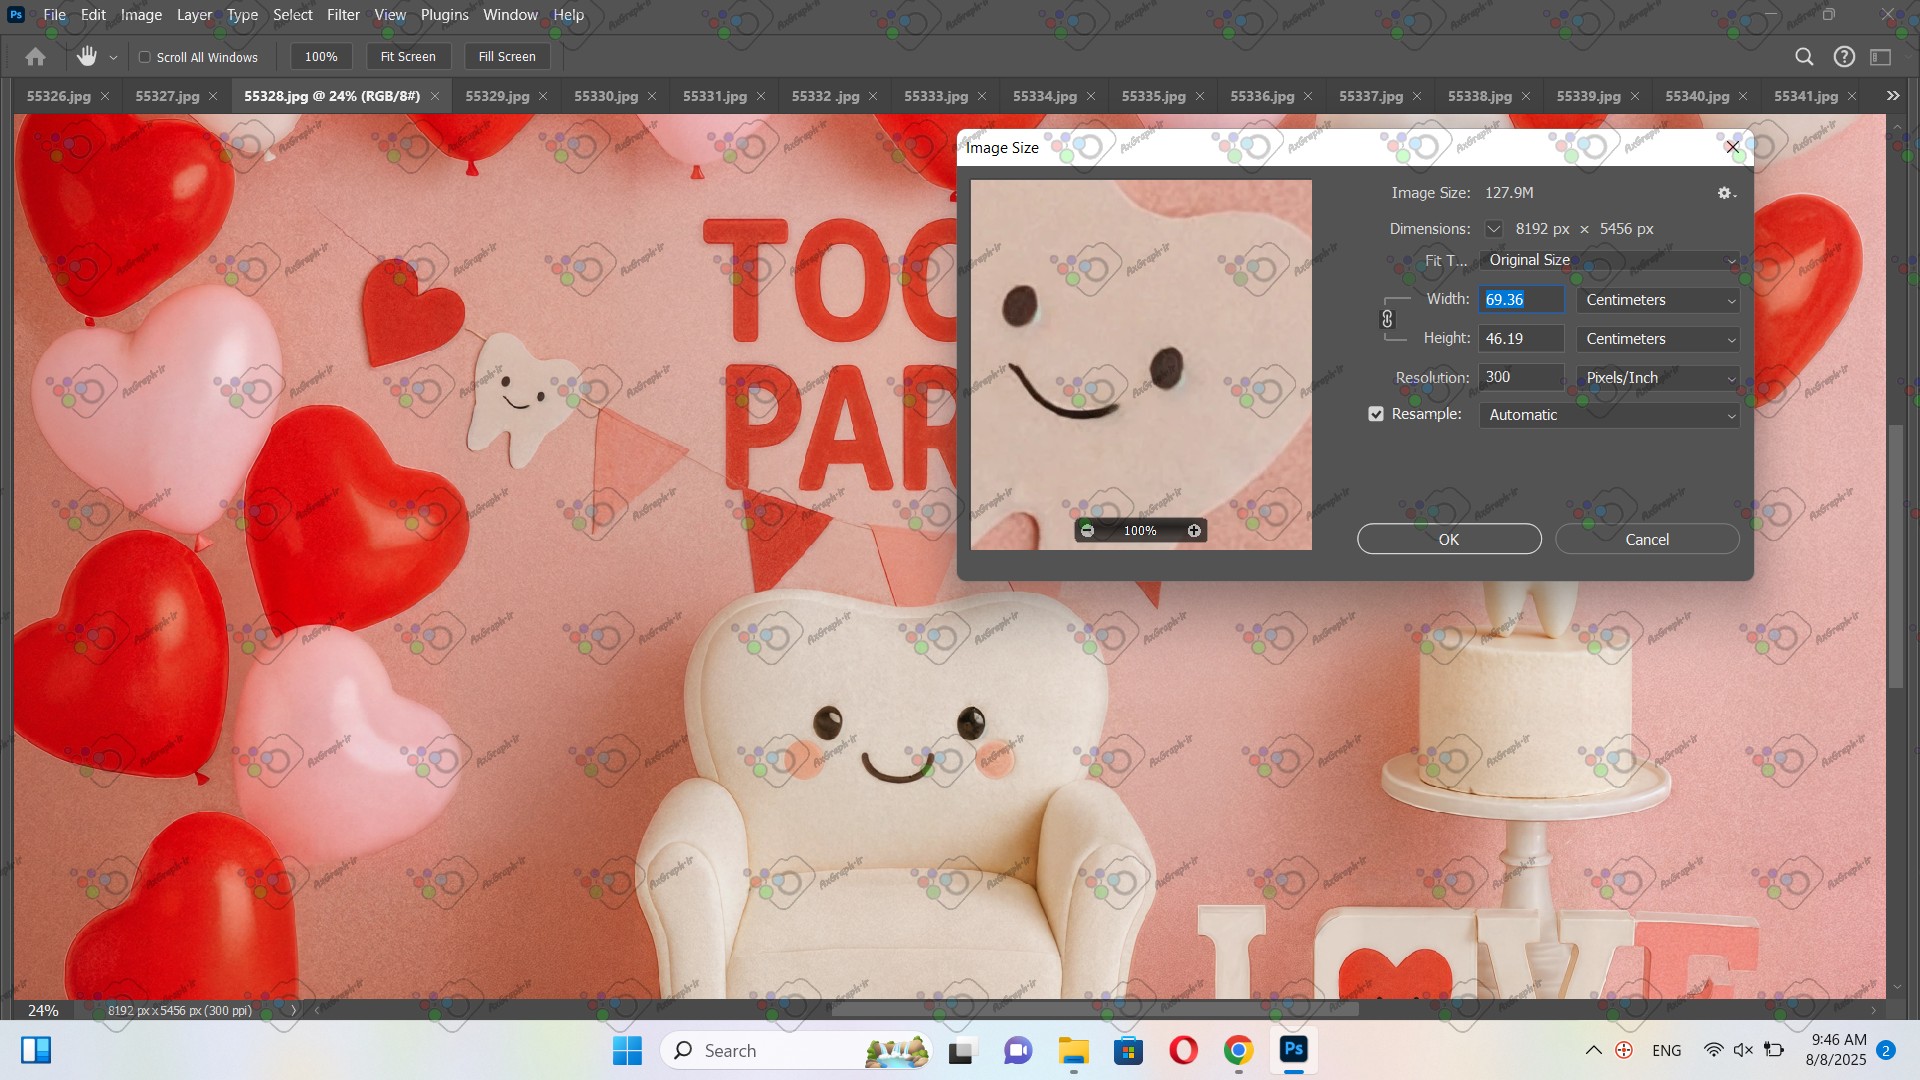Screen dimensions: 1920x1080
Task: Open the Window menu
Action: coord(510,15)
